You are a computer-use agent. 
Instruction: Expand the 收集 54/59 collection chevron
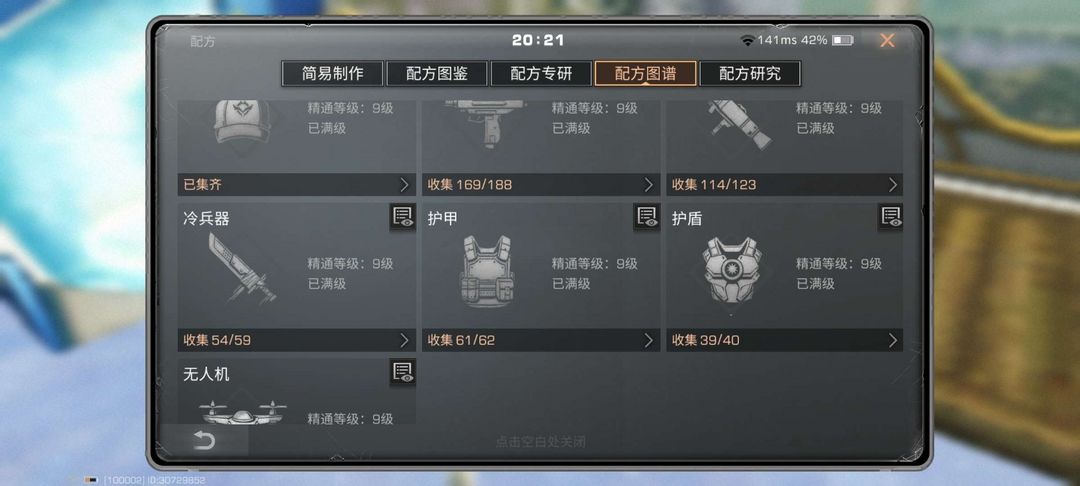pyautogui.click(x=404, y=340)
